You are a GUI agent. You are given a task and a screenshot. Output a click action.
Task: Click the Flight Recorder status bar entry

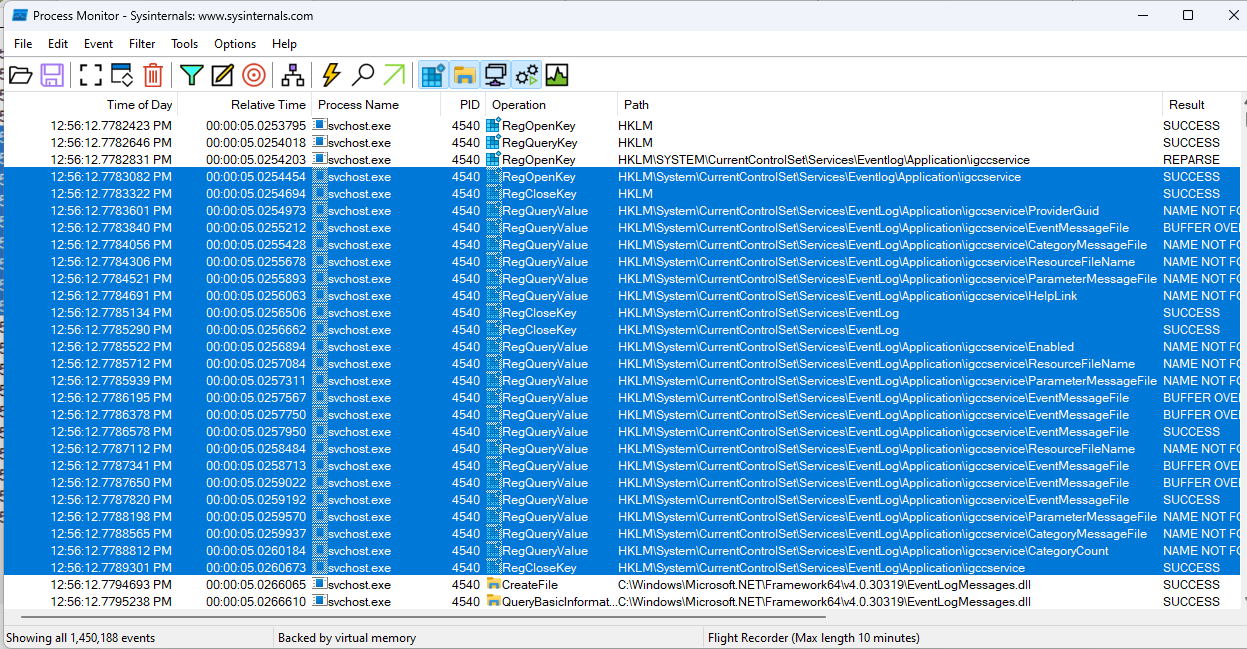tap(814, 638)
